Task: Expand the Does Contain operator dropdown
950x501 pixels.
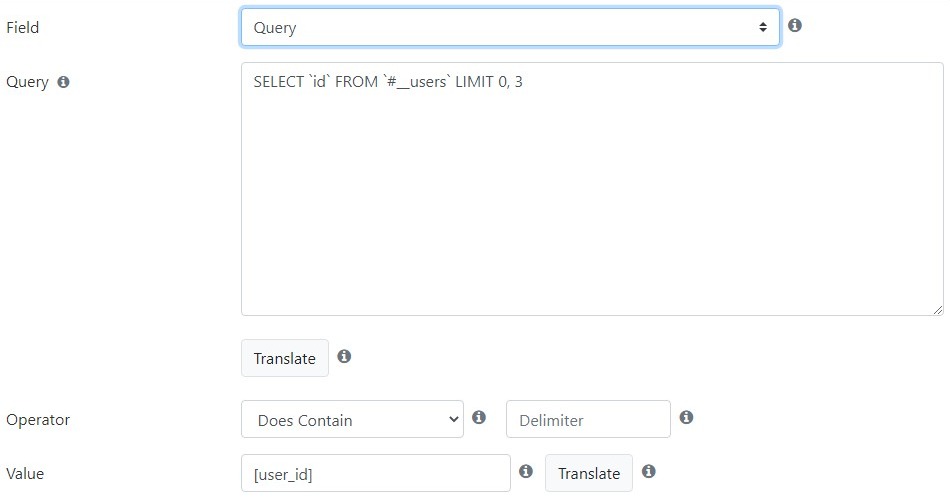Action: 352,419
